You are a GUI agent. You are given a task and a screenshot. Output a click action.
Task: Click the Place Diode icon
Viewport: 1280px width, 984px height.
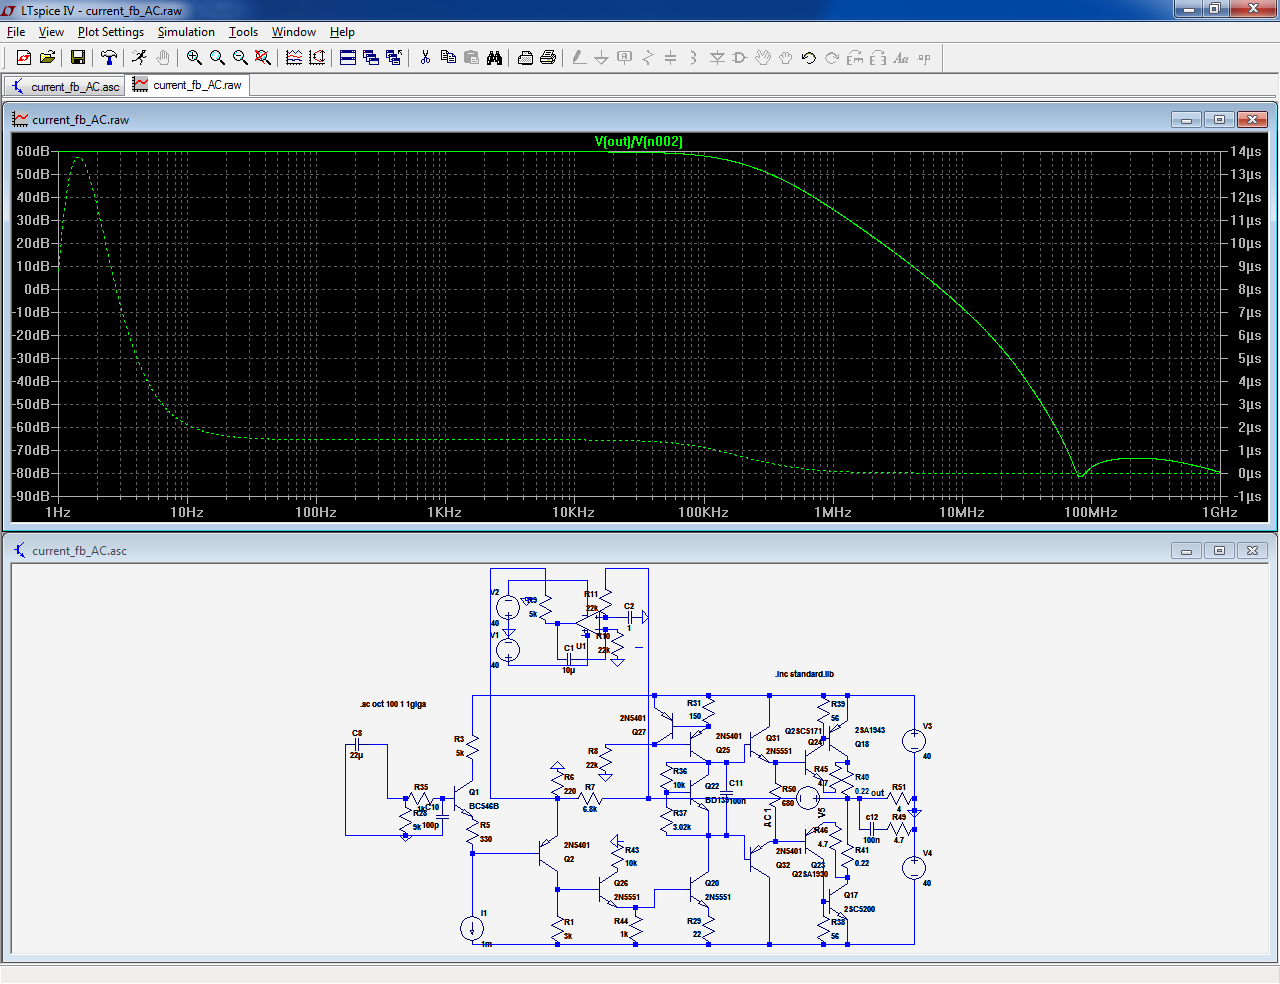(717, 58)
